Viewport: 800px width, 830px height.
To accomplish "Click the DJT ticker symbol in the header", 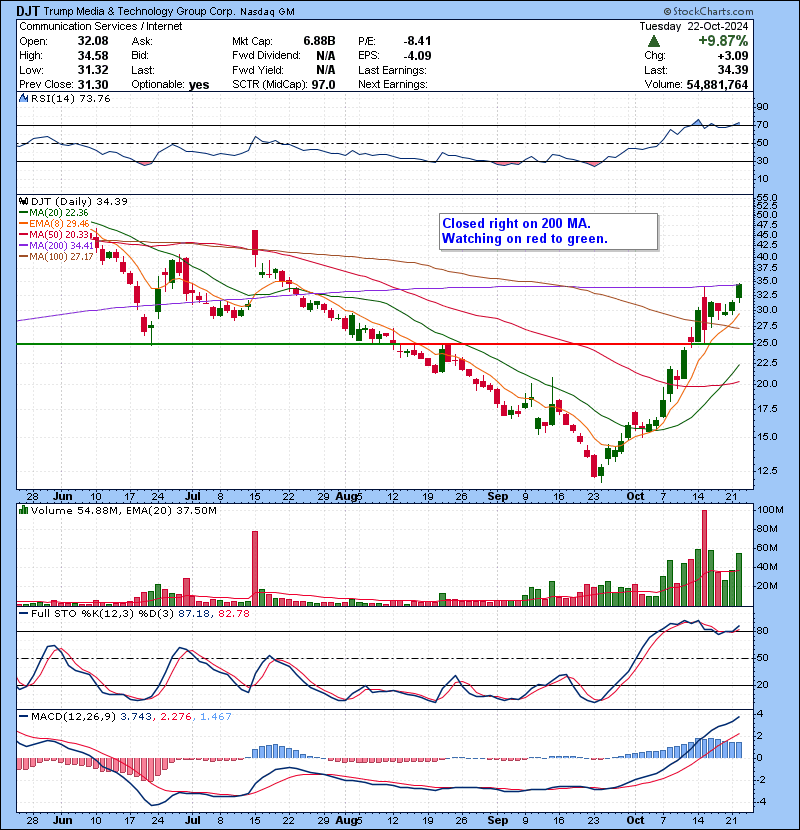I will coord(28,11).
